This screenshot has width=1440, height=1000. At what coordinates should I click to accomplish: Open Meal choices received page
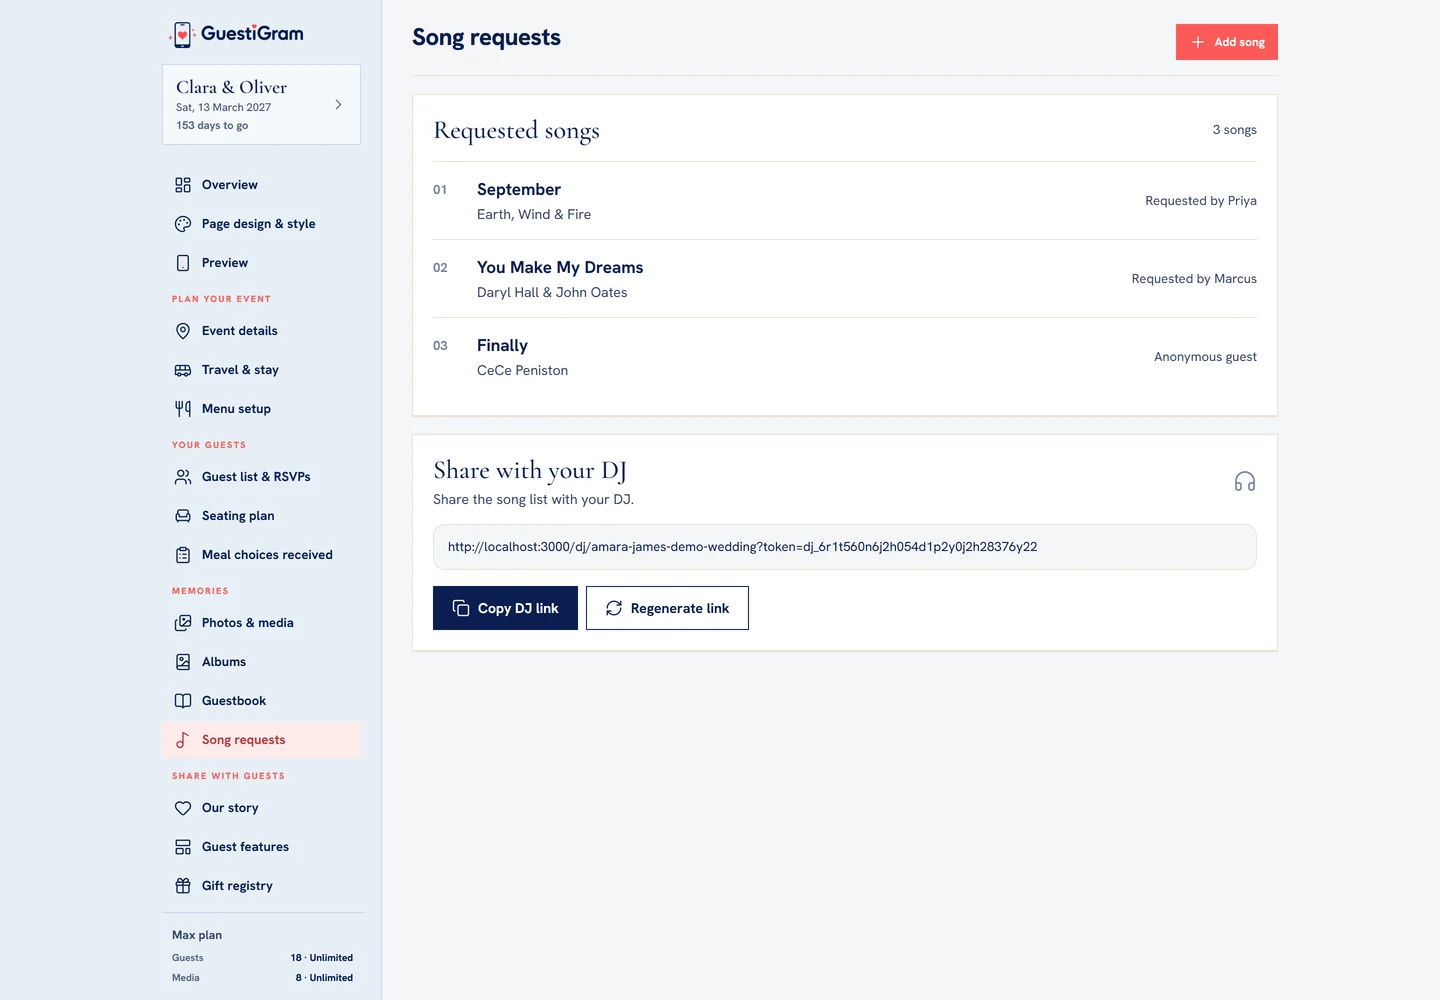pos(262,555)
